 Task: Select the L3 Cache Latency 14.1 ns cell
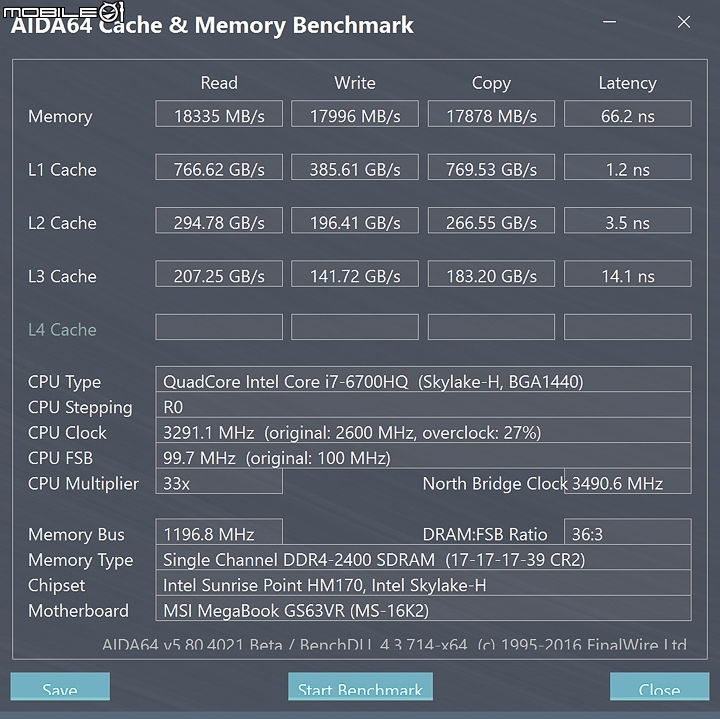(x=628, y=274)
